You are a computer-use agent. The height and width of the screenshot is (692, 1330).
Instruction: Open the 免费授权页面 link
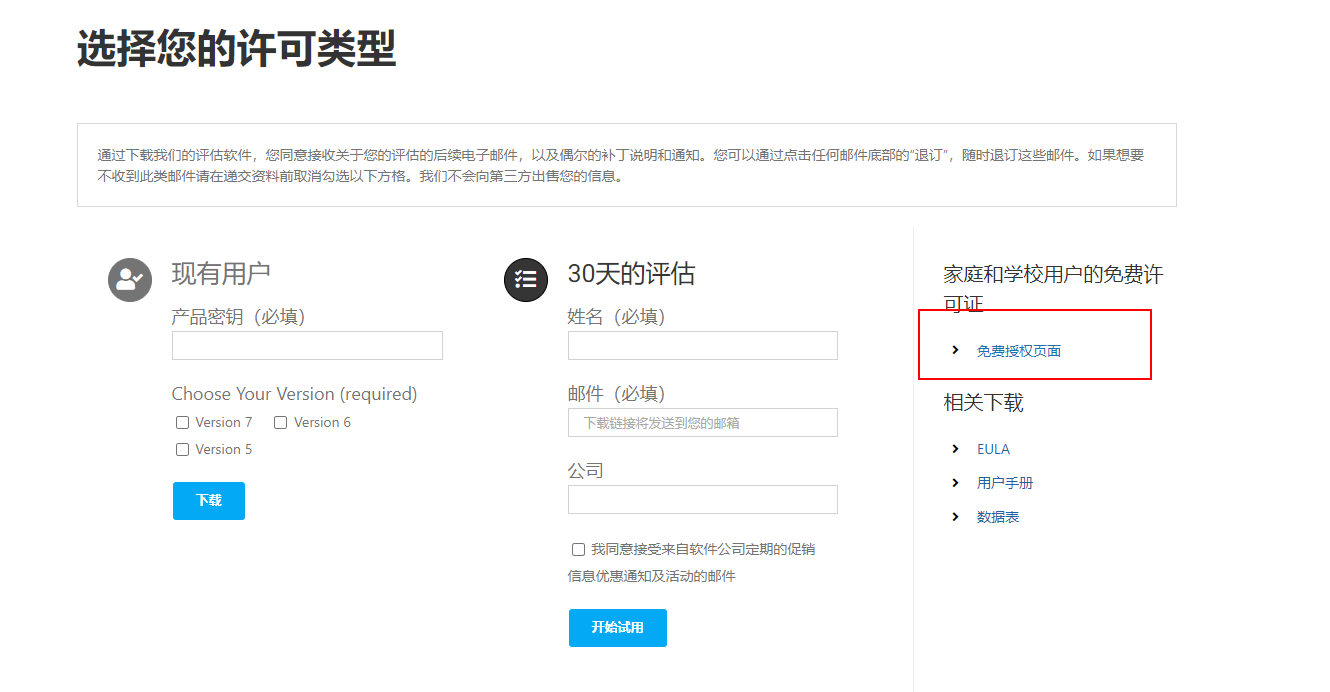(x=1019, y=351)
